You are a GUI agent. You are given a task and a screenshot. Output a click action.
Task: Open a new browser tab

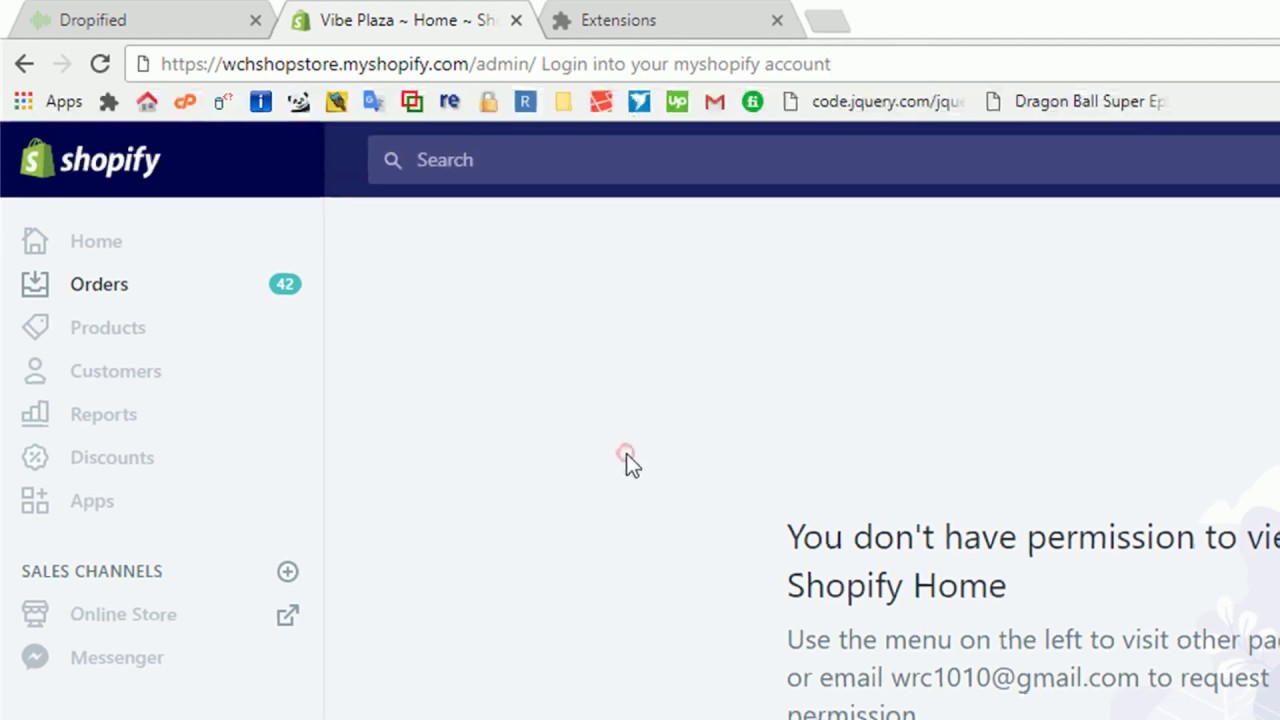[826, 21]
